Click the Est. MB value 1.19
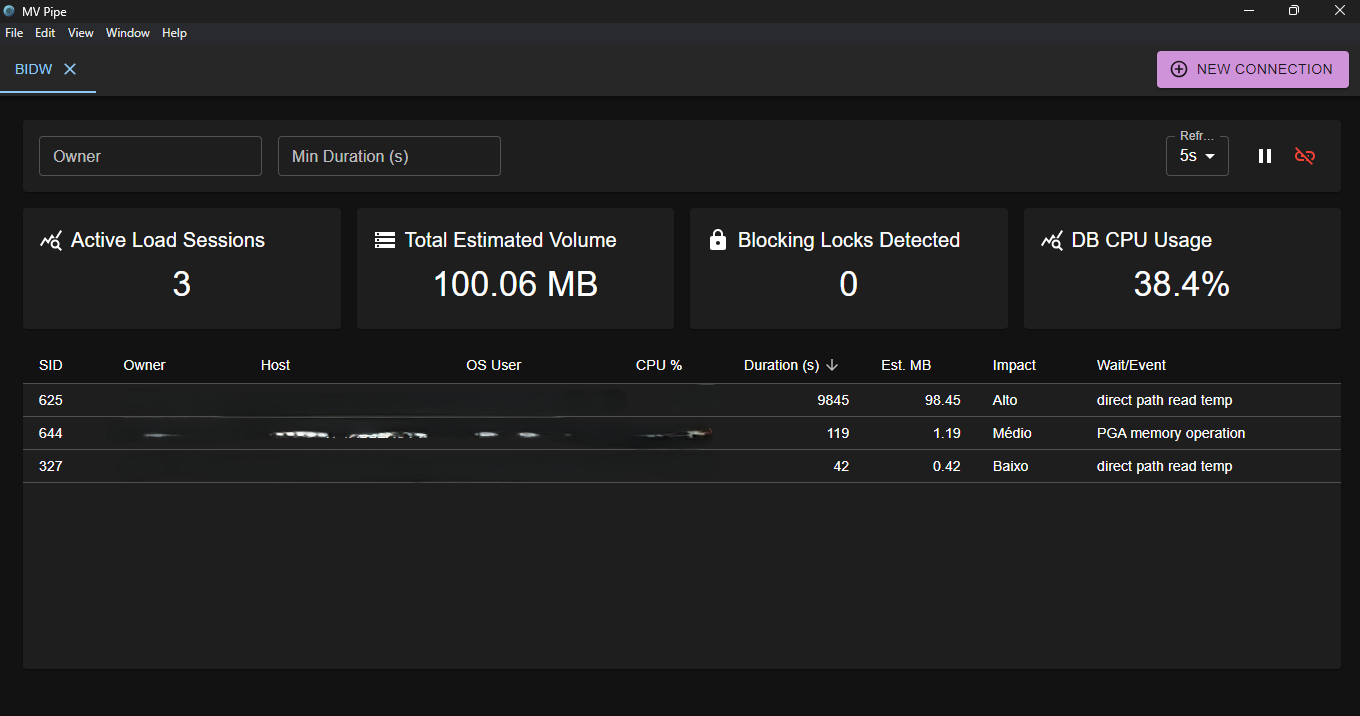 [x=947, y=433]
